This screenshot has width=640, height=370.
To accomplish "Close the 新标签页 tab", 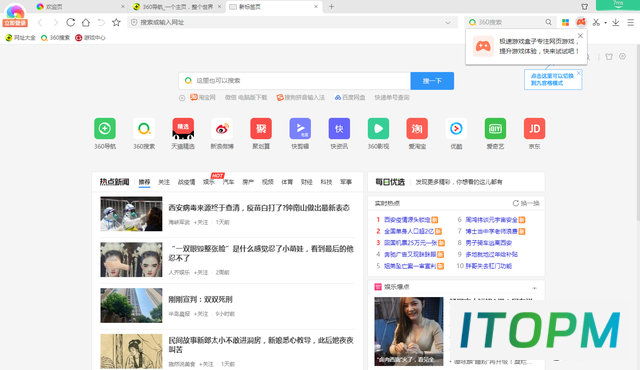I will (x=316, y=7).
